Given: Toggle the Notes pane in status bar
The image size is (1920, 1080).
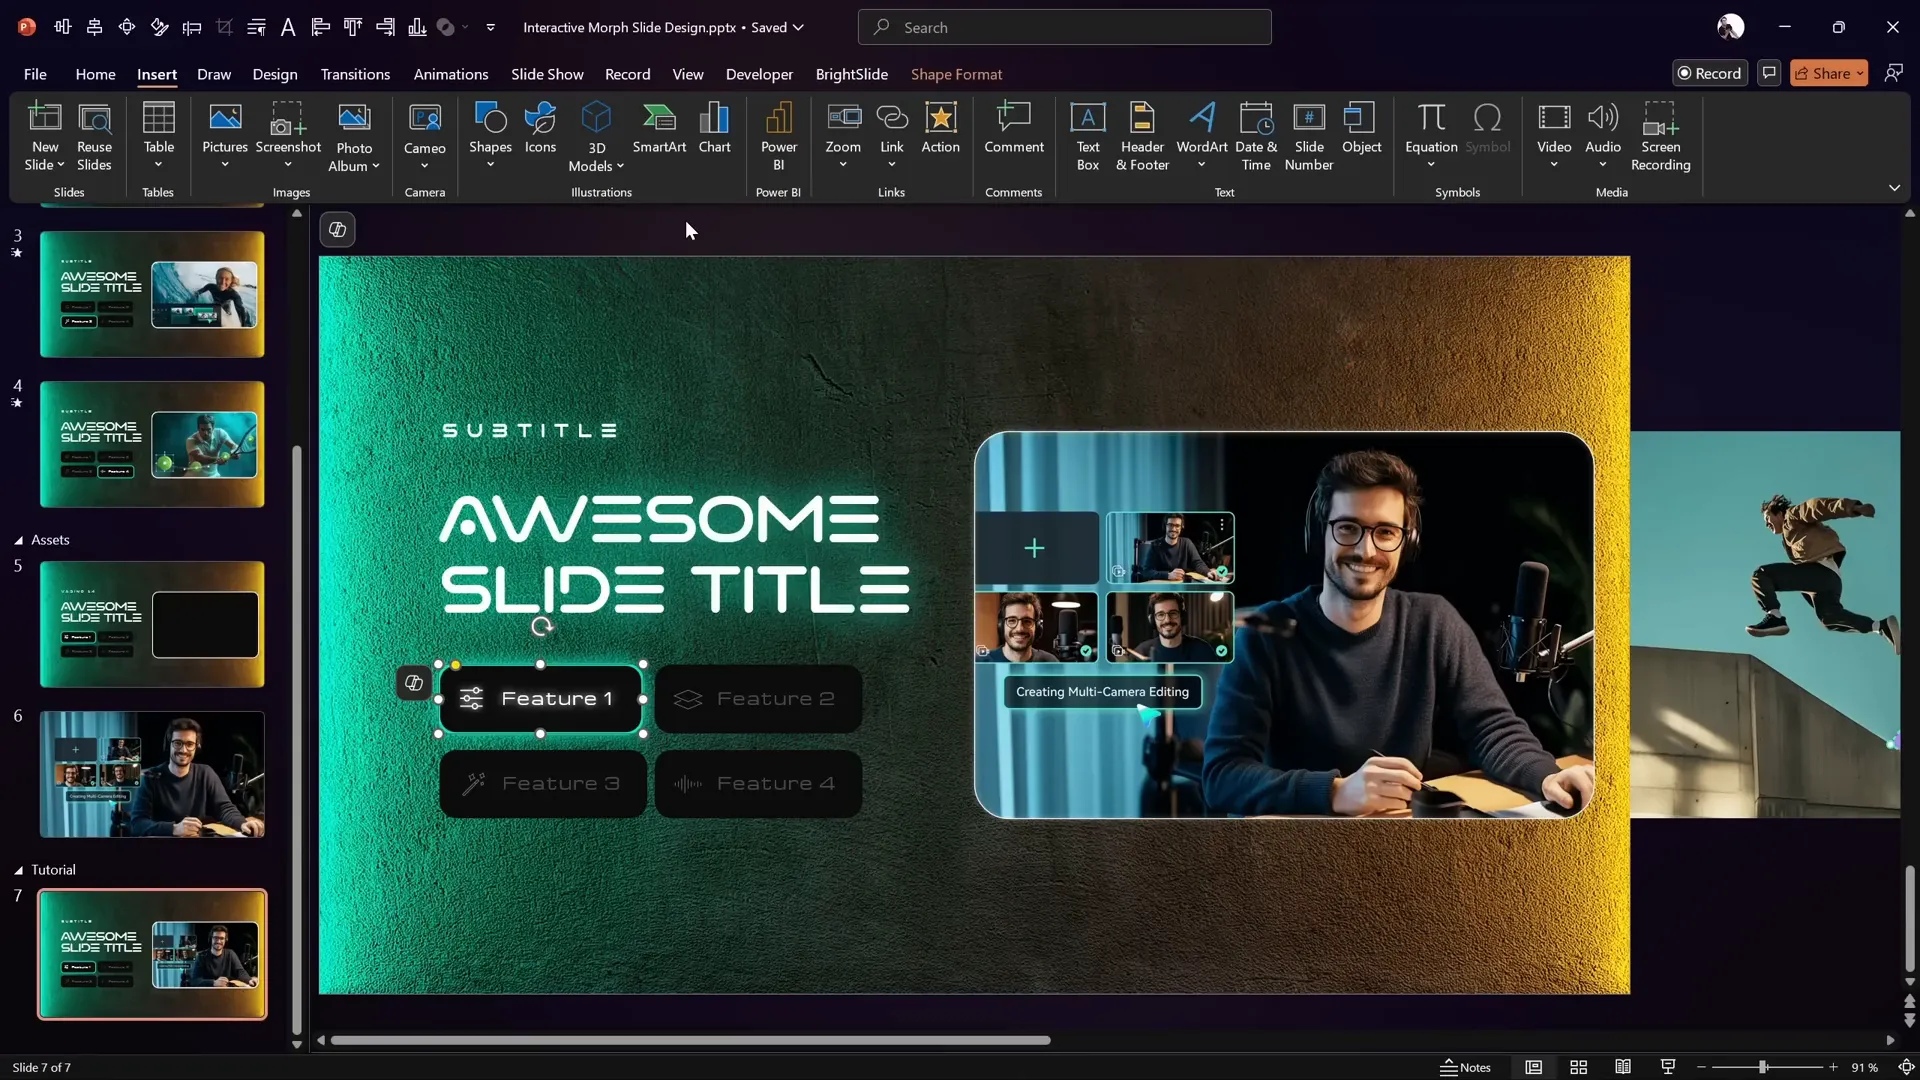Looking at the screenshot, I should point(1465,1067).
